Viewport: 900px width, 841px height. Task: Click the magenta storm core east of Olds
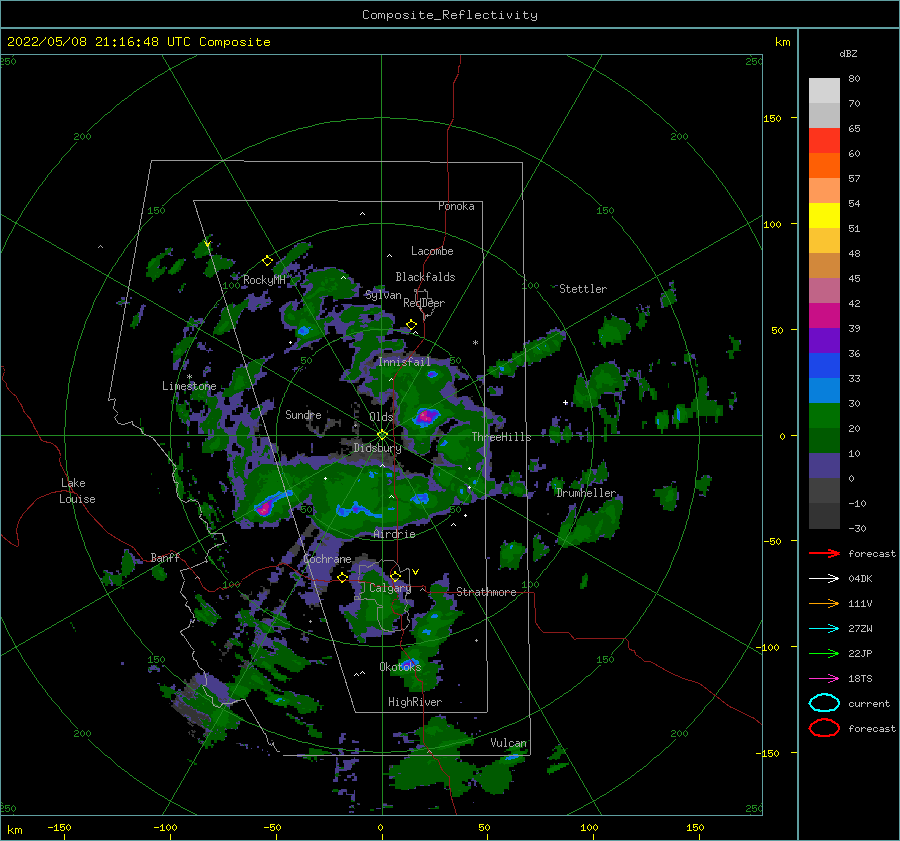(x=425, y=416)
